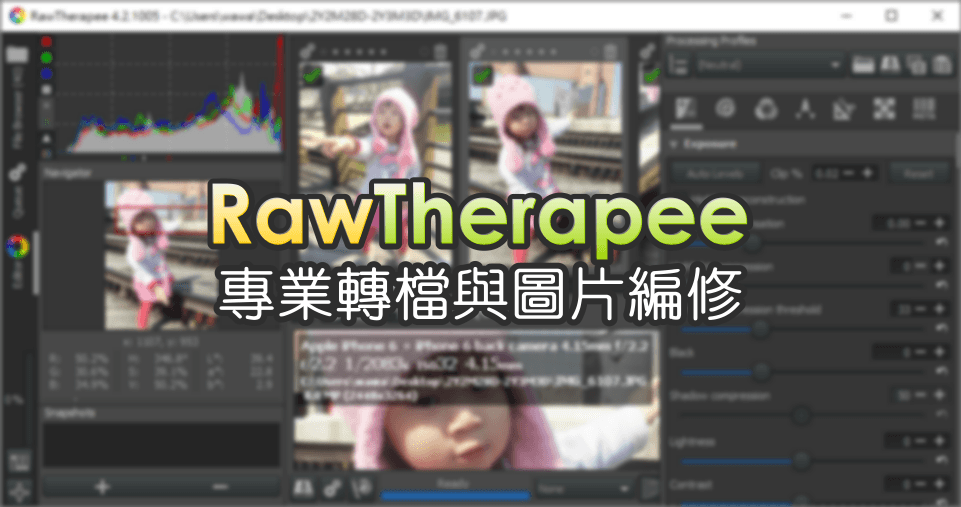Screen dimensions: 961x507
Task: Click the Save current profile icon
Action: [x=890, y=64]
